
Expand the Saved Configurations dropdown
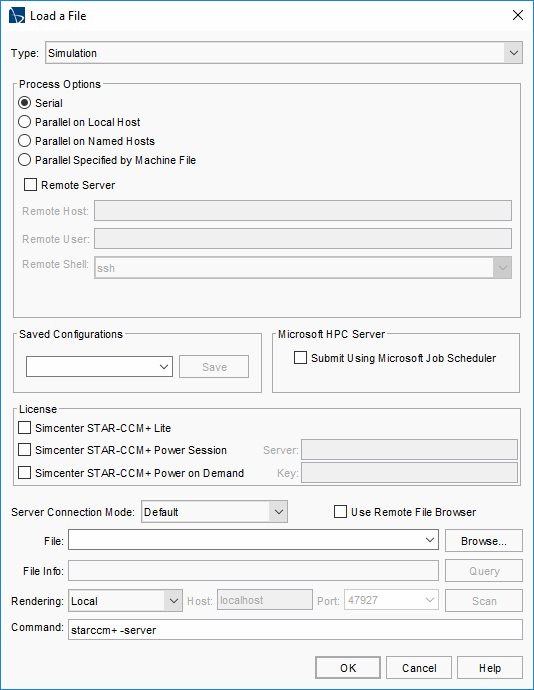pos(99,367)
